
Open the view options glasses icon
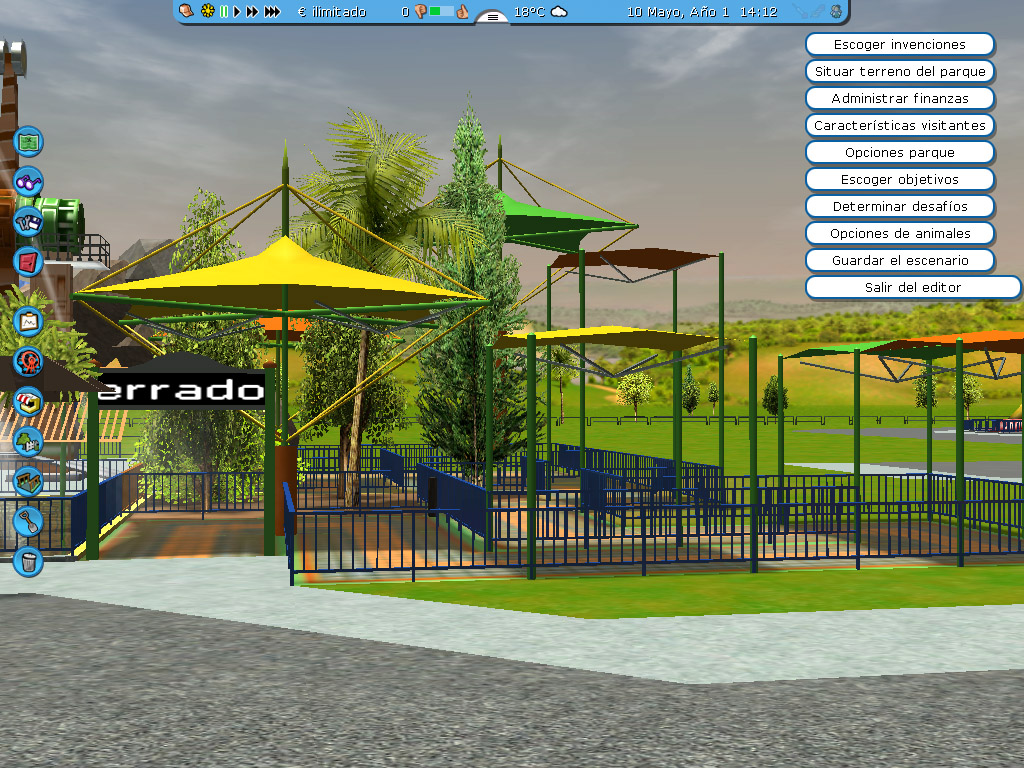(x=29, y=182)
